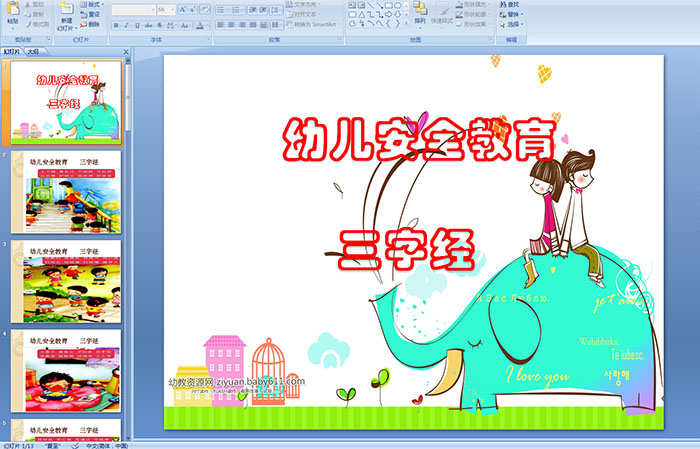Toggle bold formatting
The width and height of the screenshot is (700, 449).
tap(116, 25)
